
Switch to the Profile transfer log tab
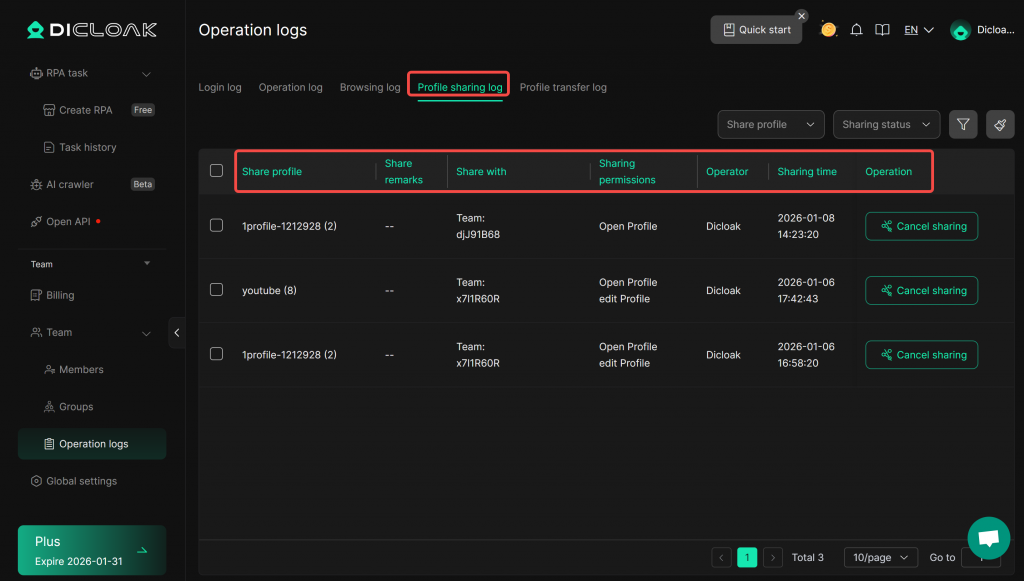pos(563,87)
